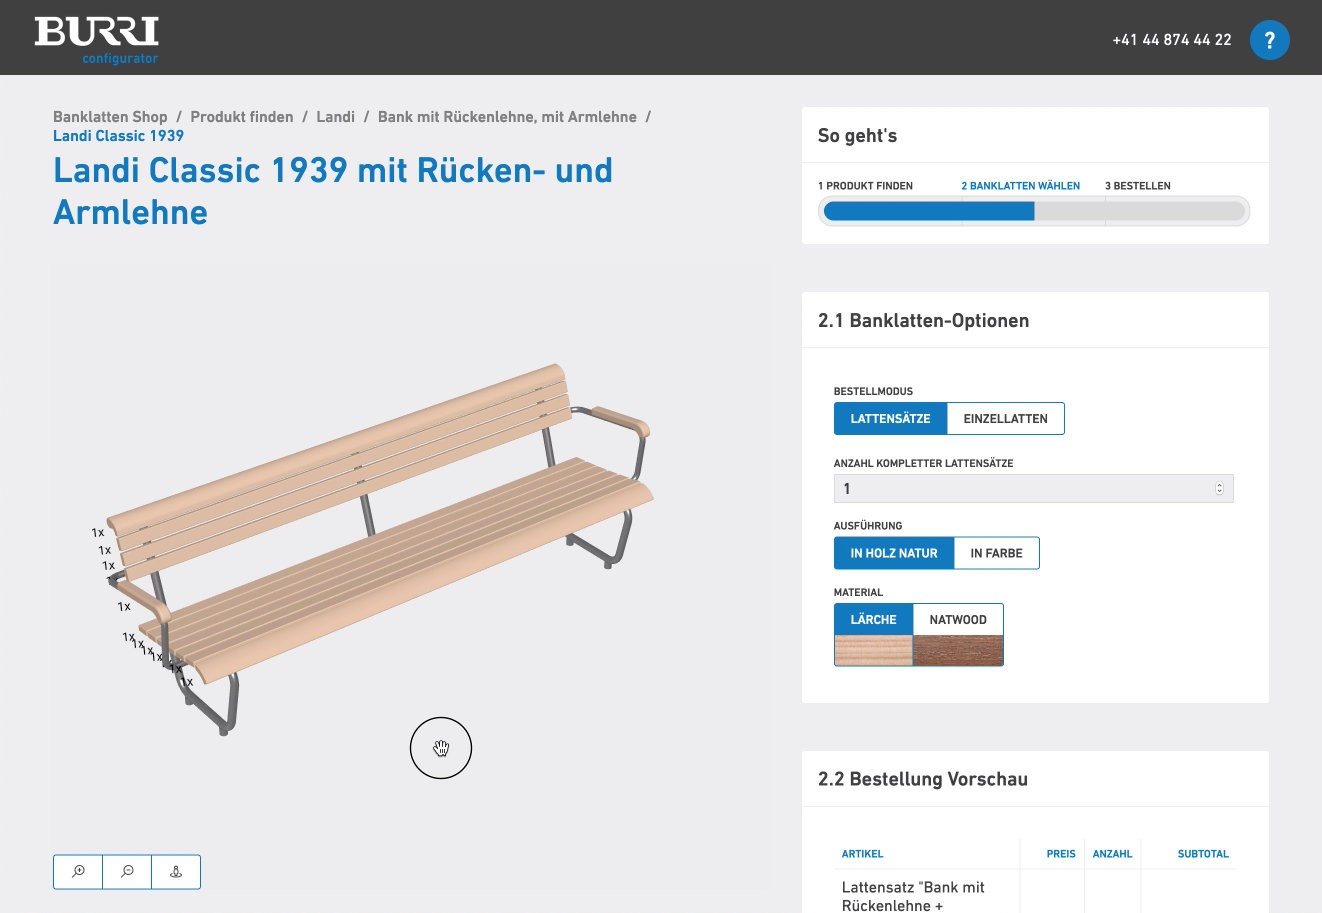Choose the In Farbe finish option
Viewport: 1322px width, 913px height.
pyautogui.click(x=996, y=553)
